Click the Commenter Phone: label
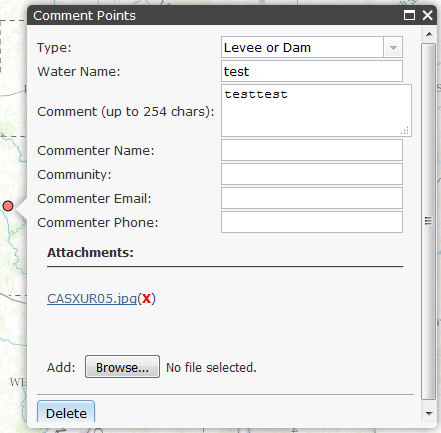Viewport: 441px width, 433px height. [x=98, y=223]
